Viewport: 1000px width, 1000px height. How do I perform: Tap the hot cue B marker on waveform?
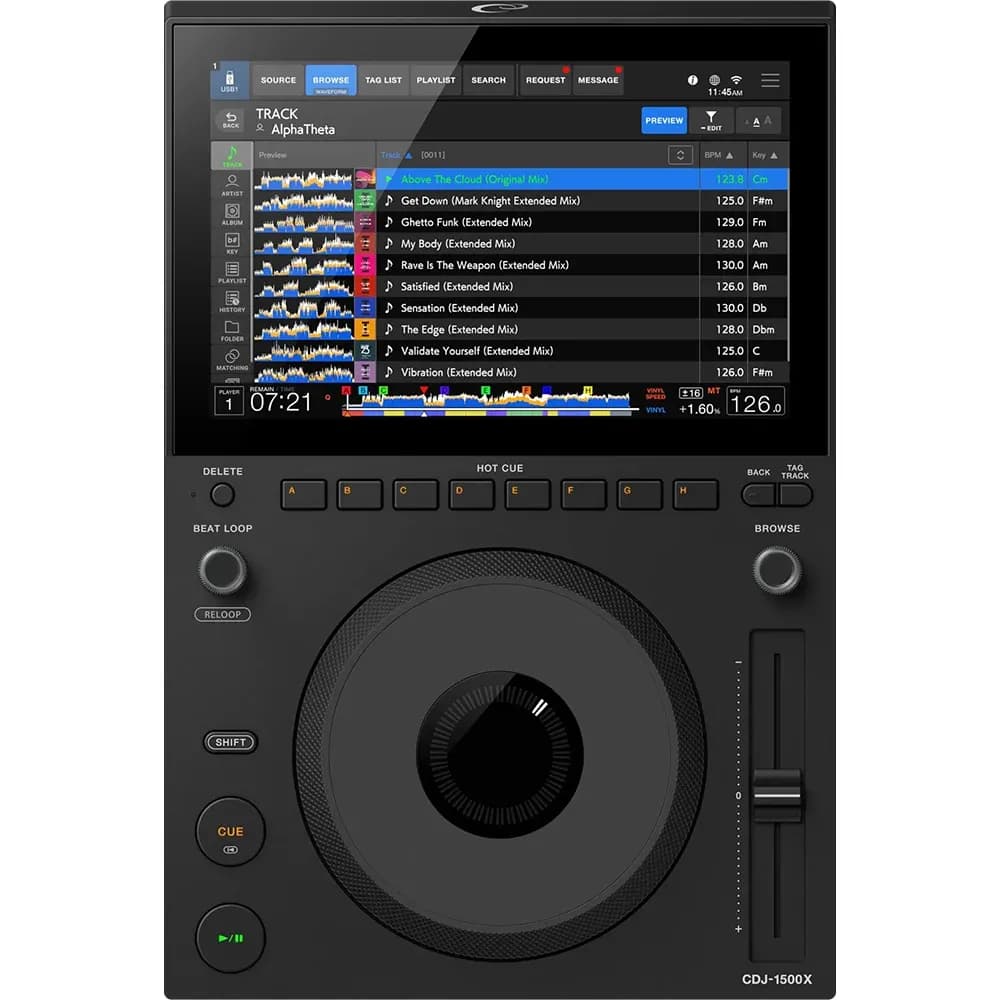pyautogui.click(x=363, y=390)
